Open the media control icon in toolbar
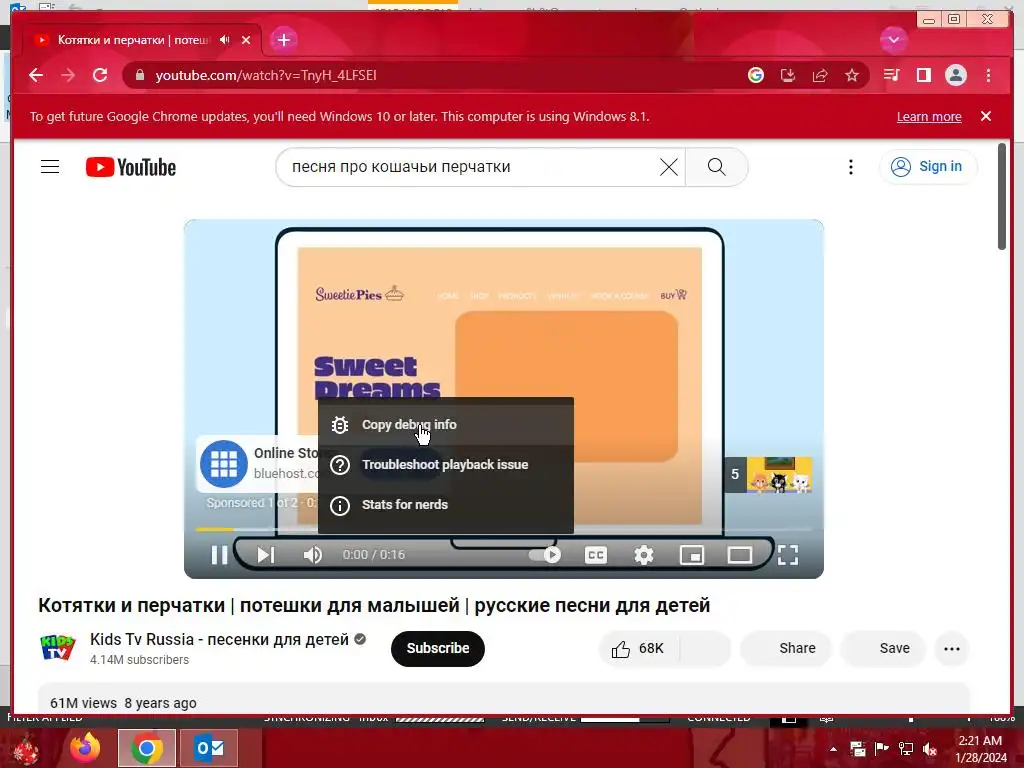 [x=891, y=75]
